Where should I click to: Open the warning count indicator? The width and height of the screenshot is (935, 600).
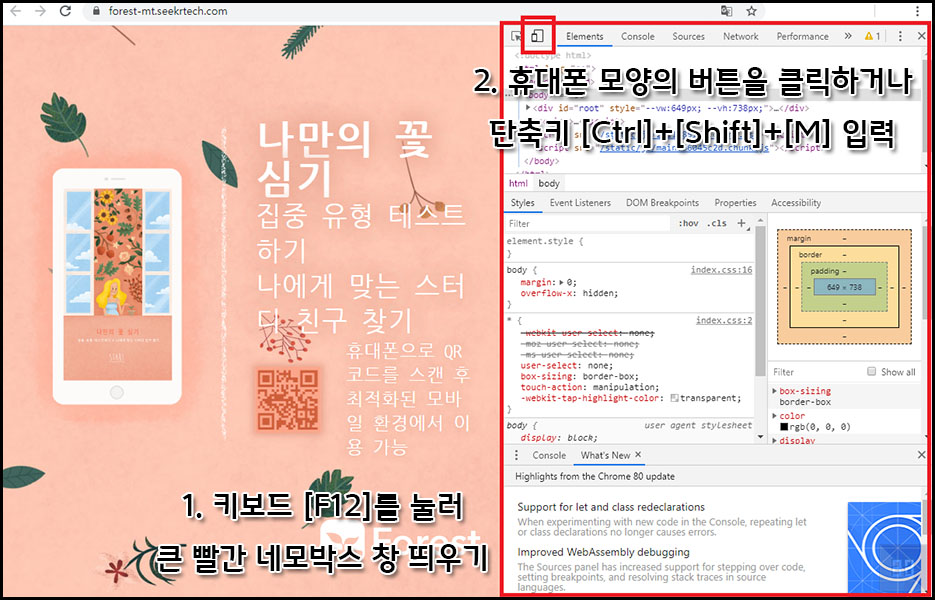tap(872, 36)
